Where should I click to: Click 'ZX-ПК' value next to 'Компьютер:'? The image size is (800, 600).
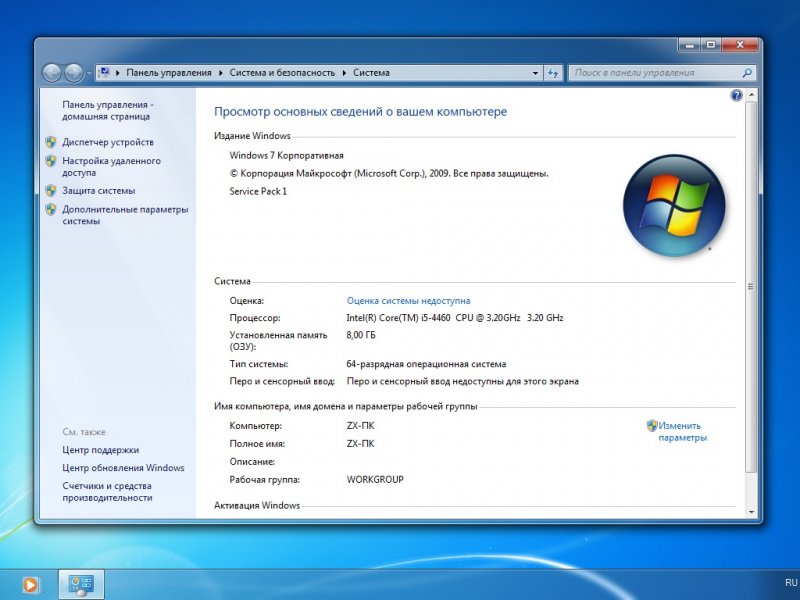360,426
